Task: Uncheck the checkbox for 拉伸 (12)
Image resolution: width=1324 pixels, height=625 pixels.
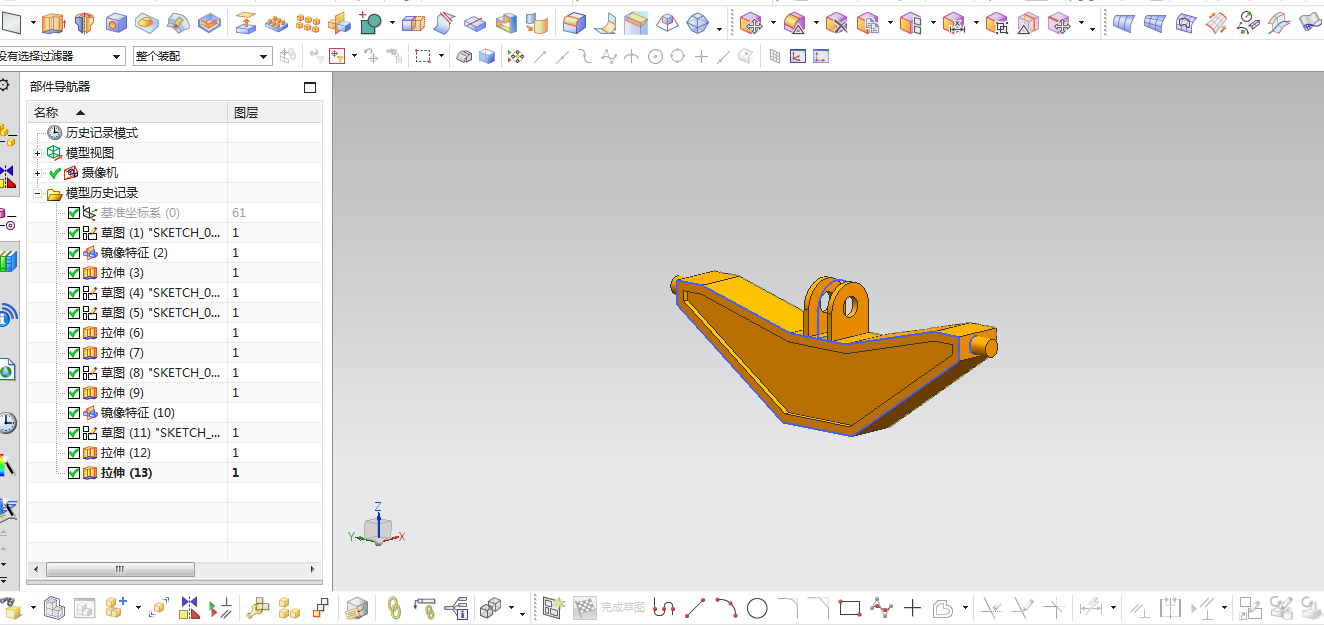Action: (74, 453)
